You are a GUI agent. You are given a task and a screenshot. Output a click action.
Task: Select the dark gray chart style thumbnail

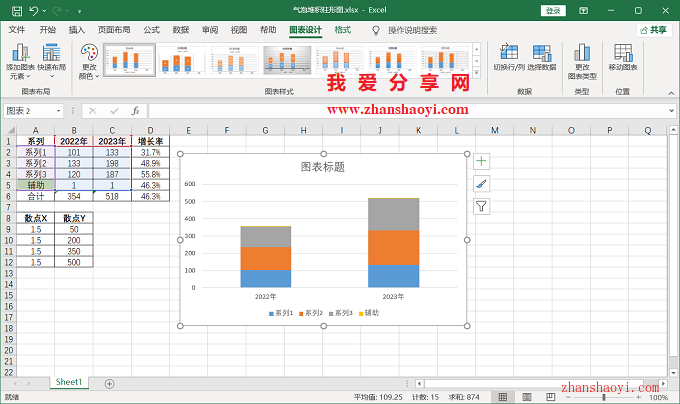(287, 60)
